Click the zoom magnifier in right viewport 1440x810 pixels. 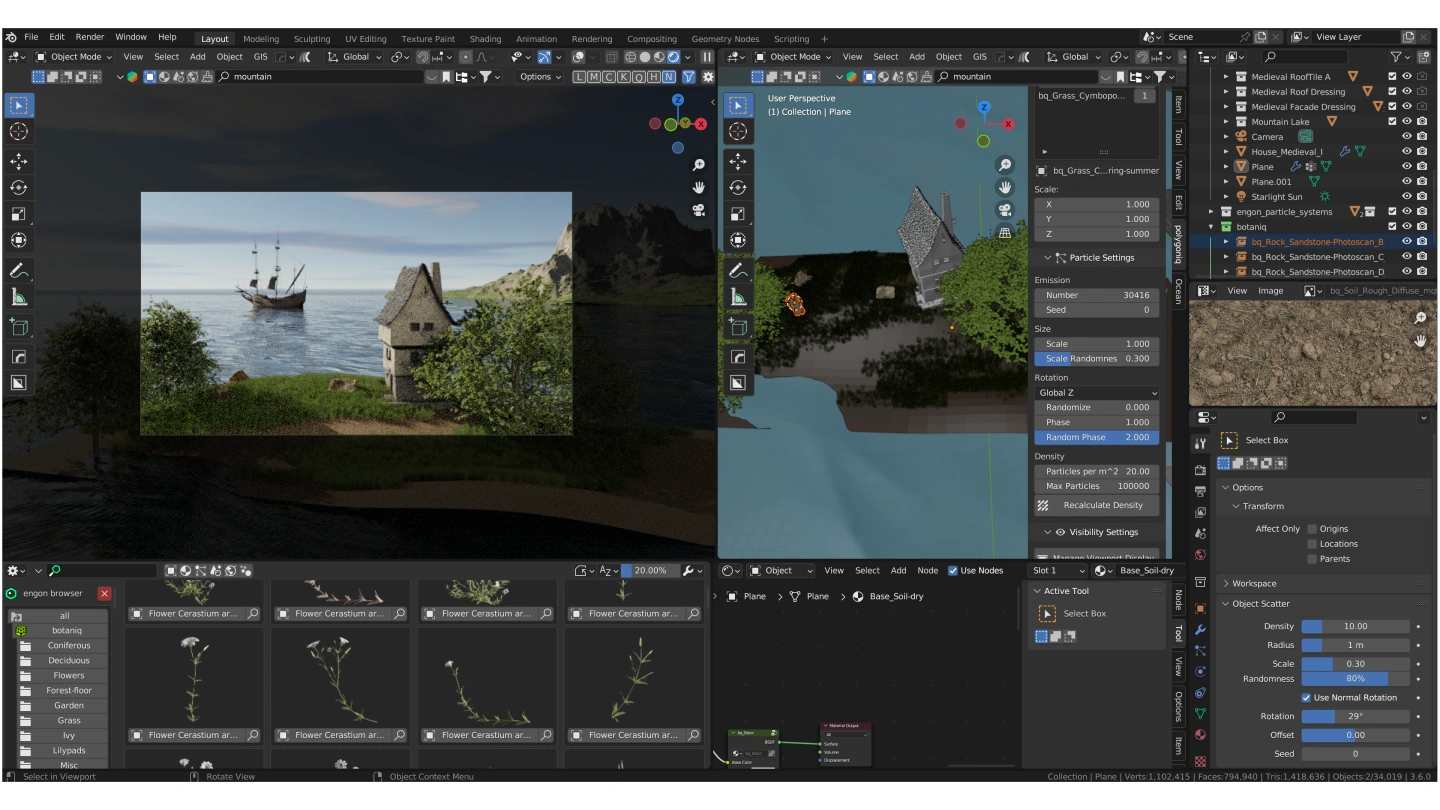point(1005,165)
